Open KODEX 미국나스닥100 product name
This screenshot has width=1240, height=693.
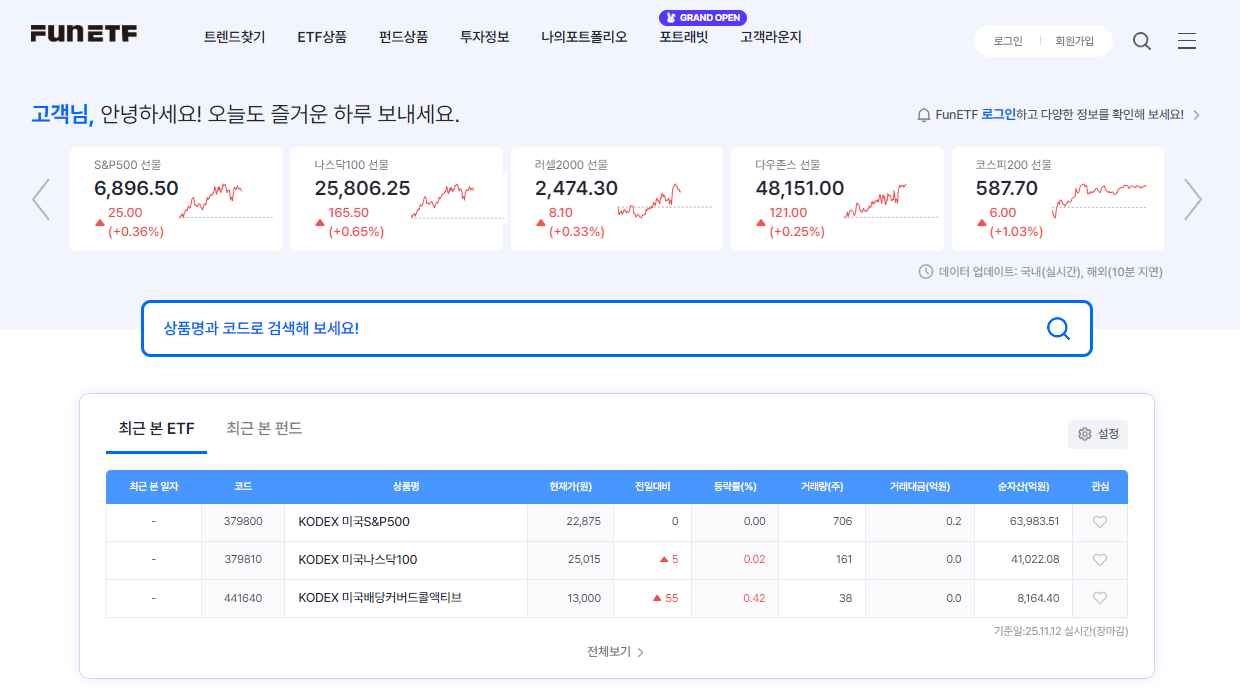pos(358,560)
